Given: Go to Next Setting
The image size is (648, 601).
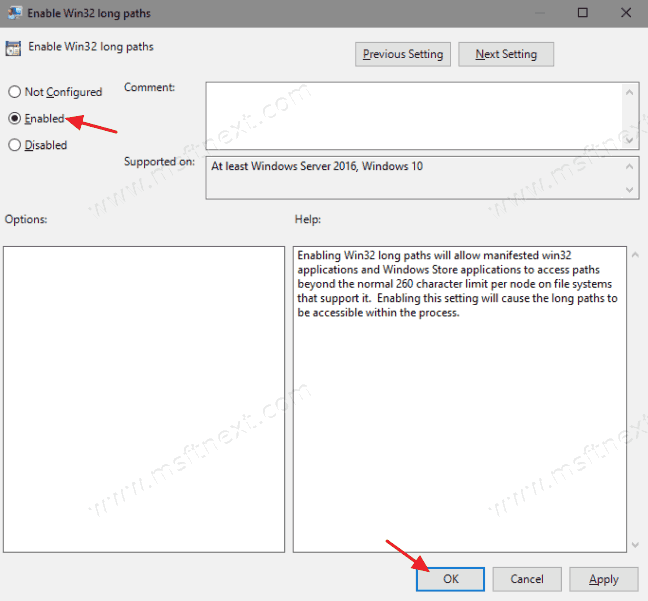Looking at the screenshot, I should (x=506, y=54).
